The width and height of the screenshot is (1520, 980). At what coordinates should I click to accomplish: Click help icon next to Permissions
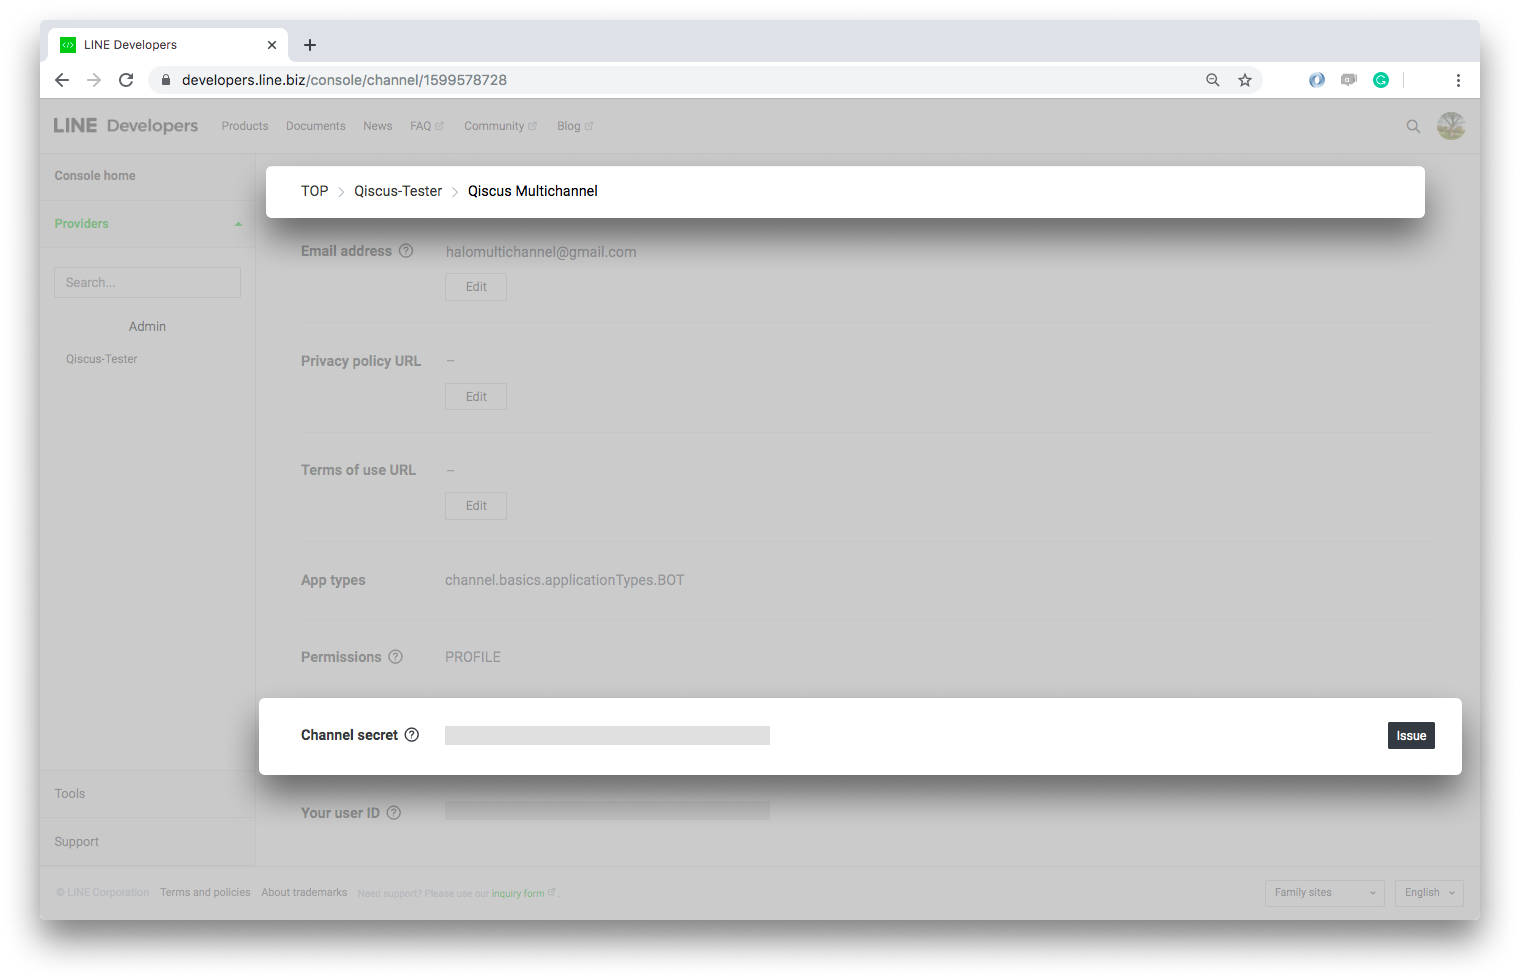tap(395, 657)
